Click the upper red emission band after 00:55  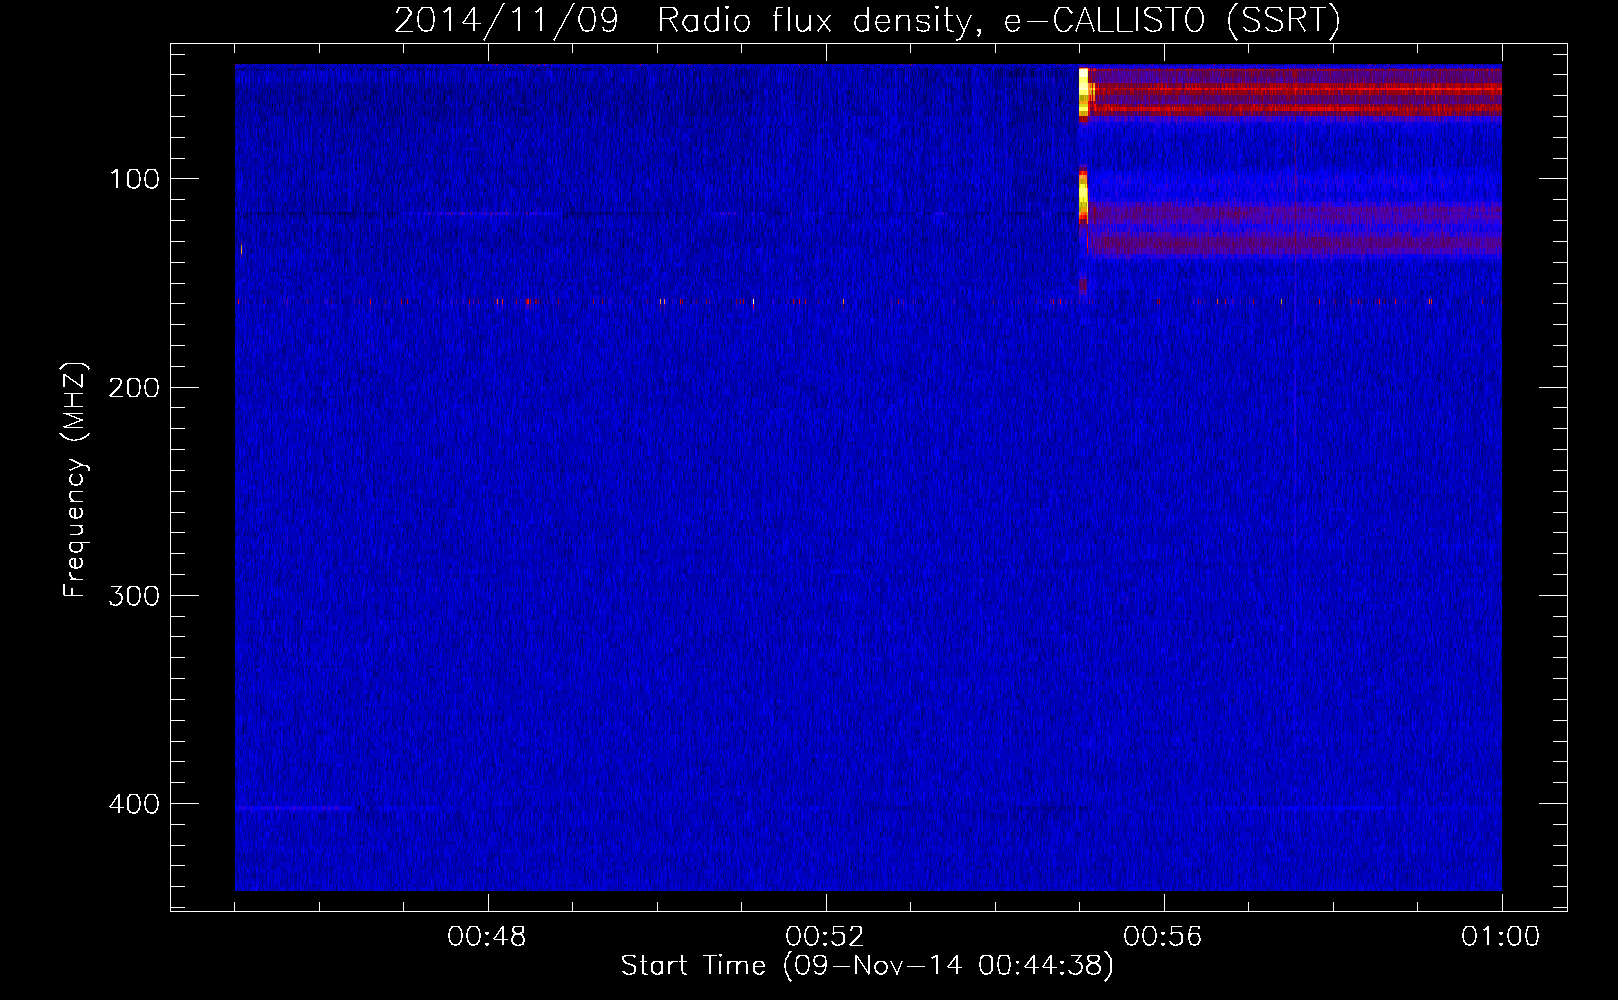tap(1295, 93)
